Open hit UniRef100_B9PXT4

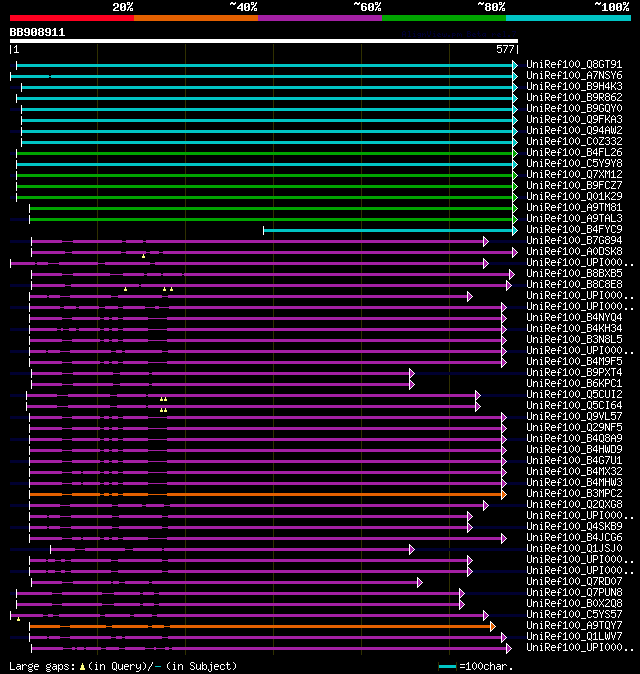coord(574,373)
